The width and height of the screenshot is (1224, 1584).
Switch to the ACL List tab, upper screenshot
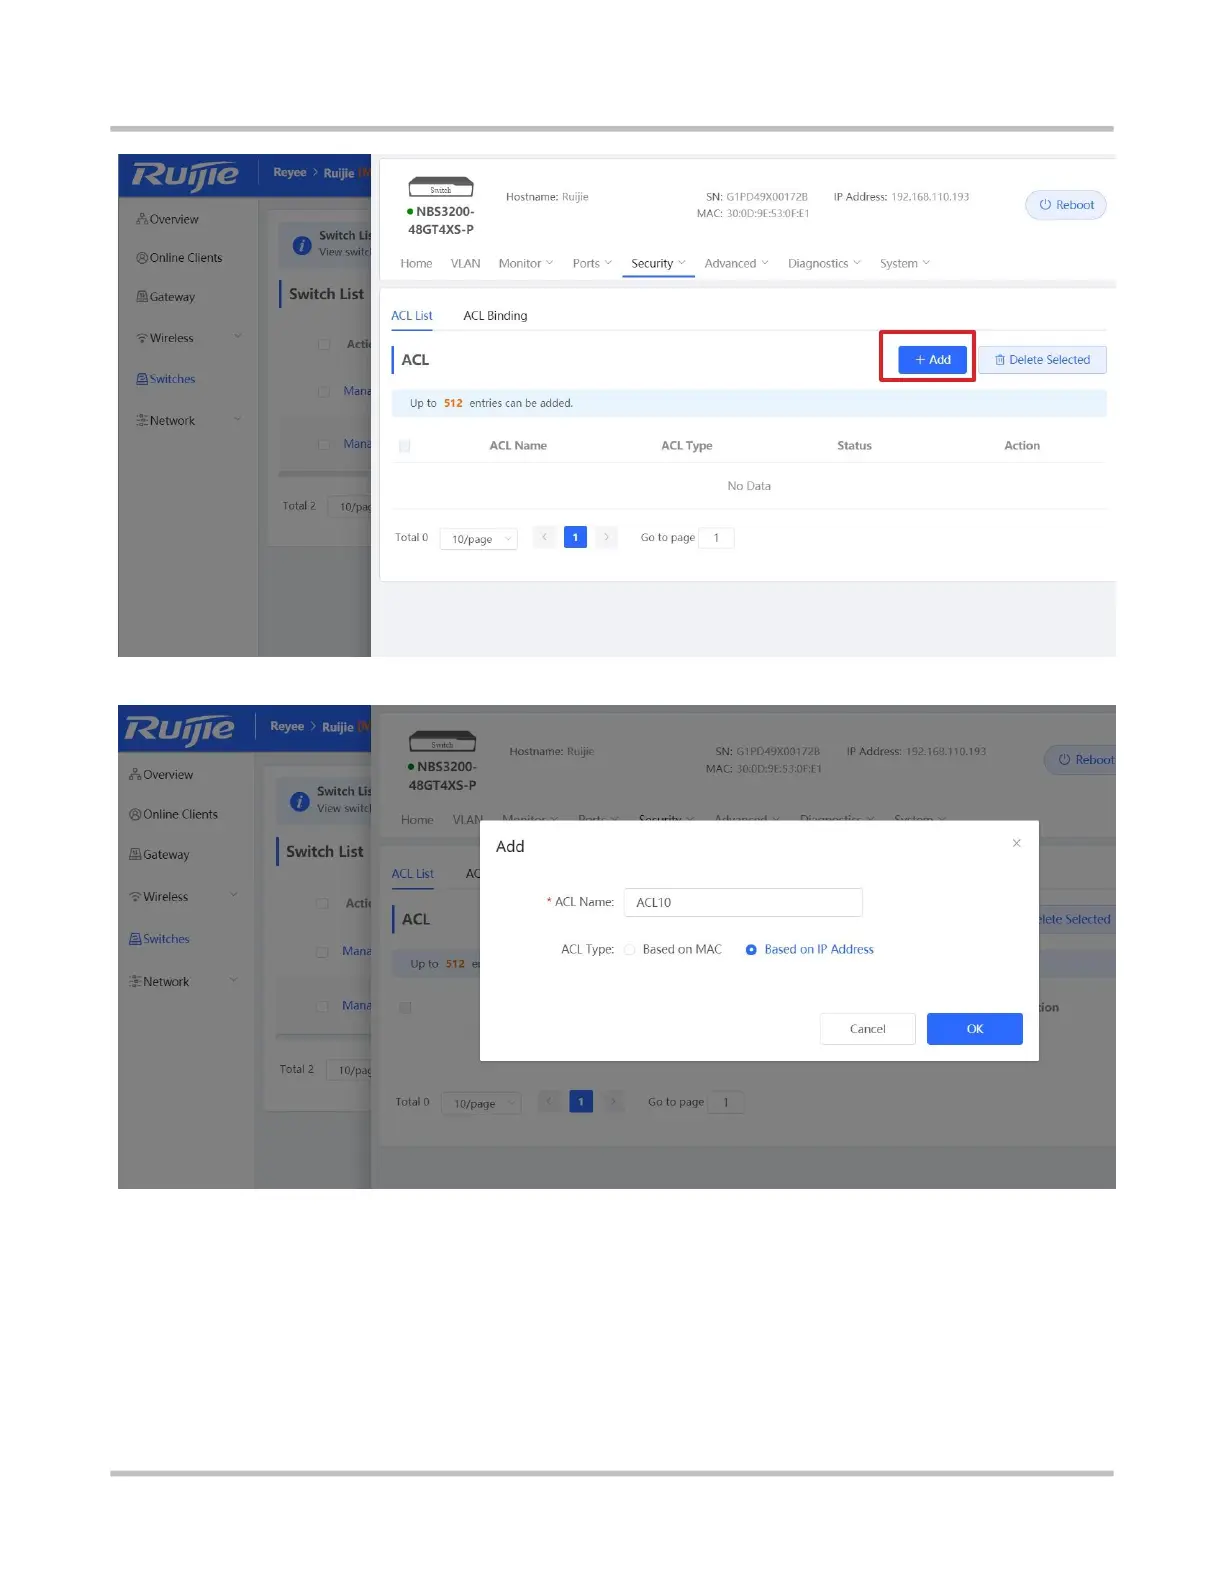click(412, 316)
